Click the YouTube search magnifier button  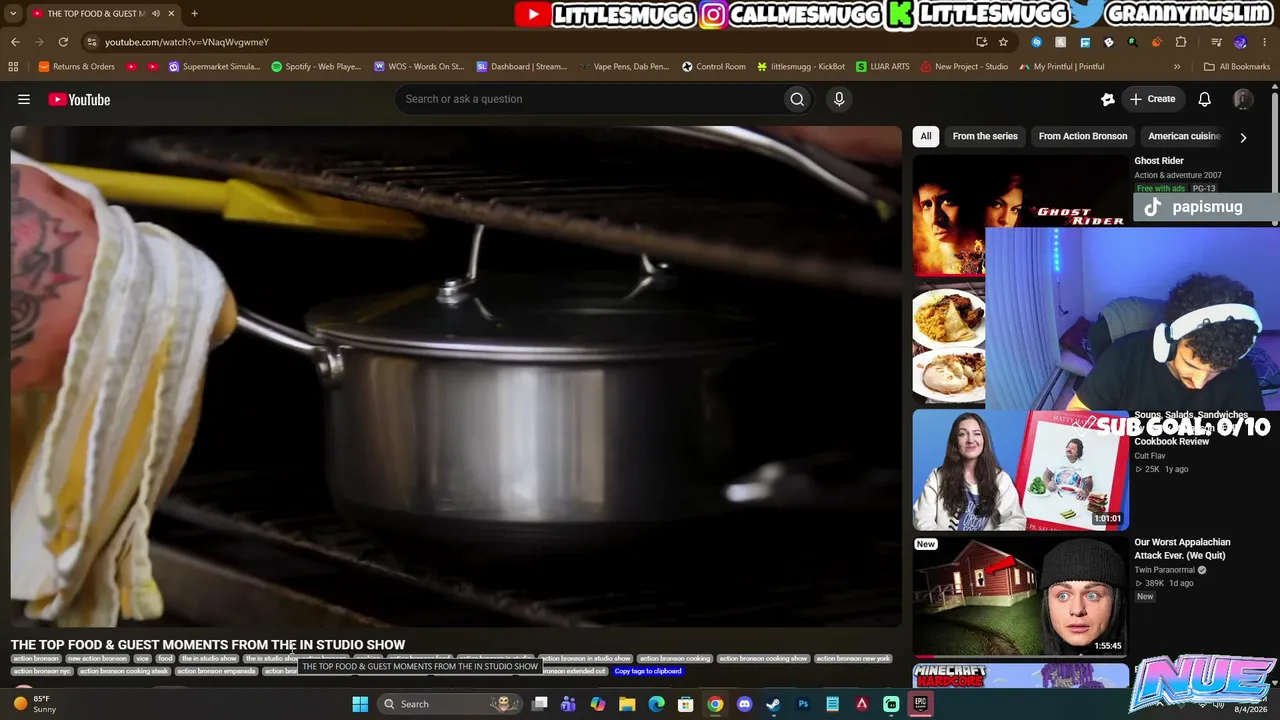[797, 99]
